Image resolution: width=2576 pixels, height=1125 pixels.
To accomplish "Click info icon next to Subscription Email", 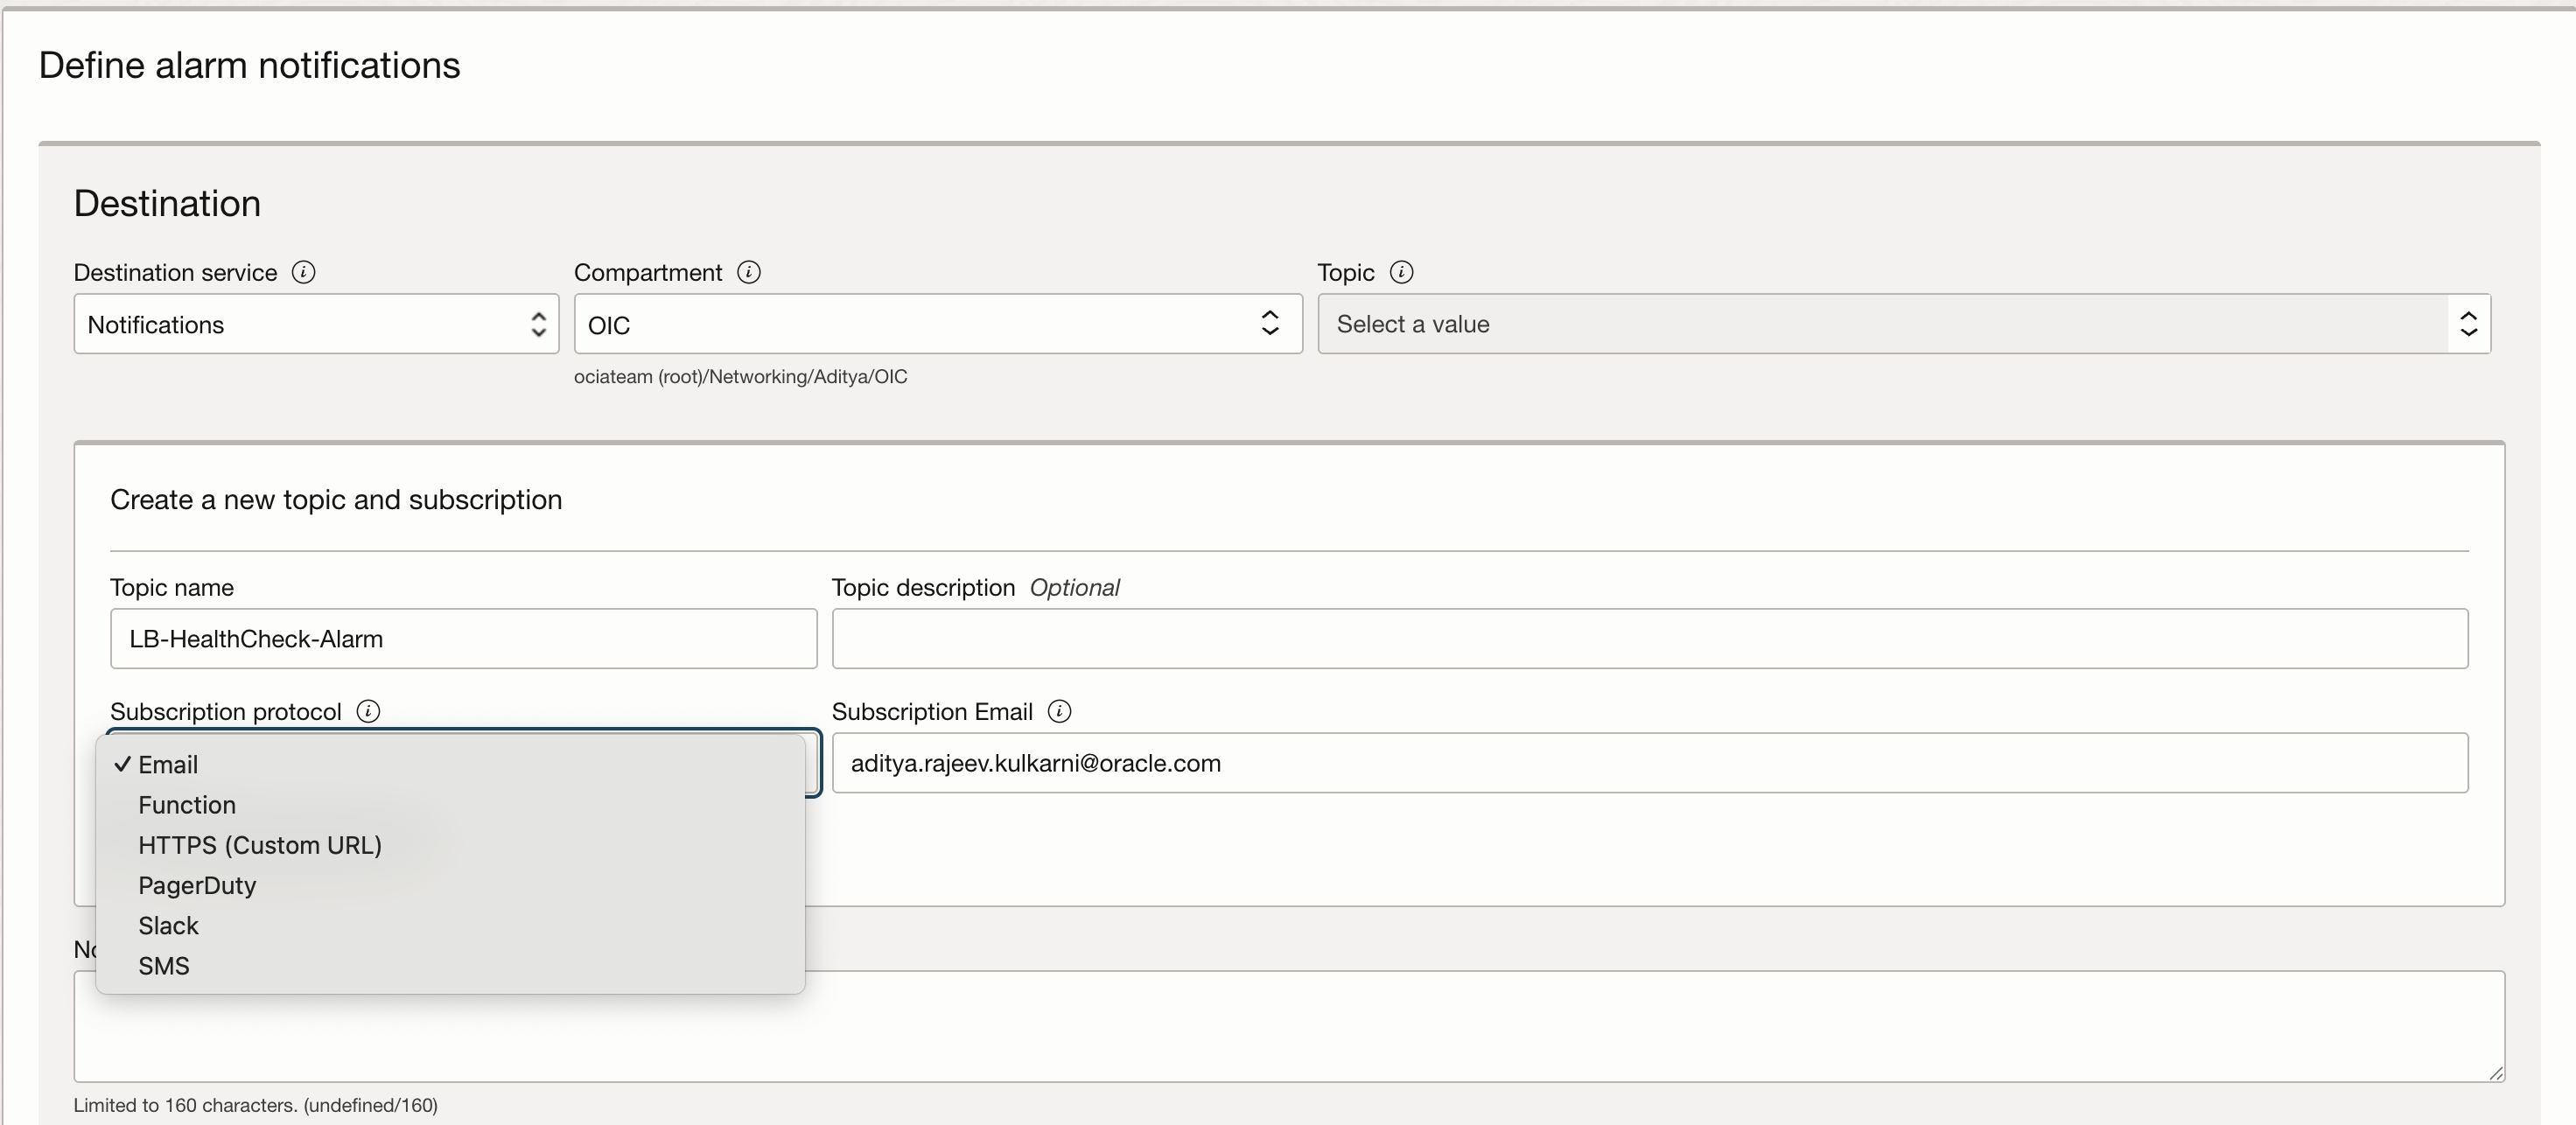I will coord(1059,711).
